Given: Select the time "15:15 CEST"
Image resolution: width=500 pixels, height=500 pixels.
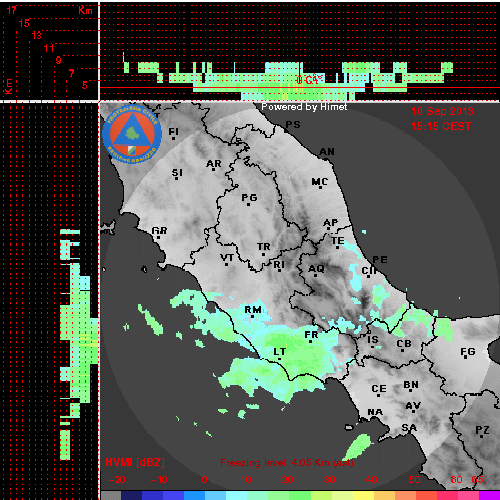Looking at the screenshot, I should [x=441, y=126].
